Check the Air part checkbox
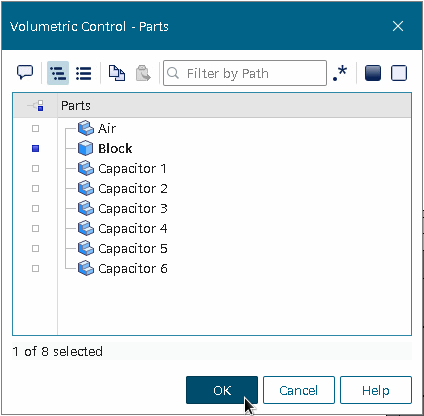Image resolution: width=424 pixels, height=416 pixels. [x=35, y=128]
